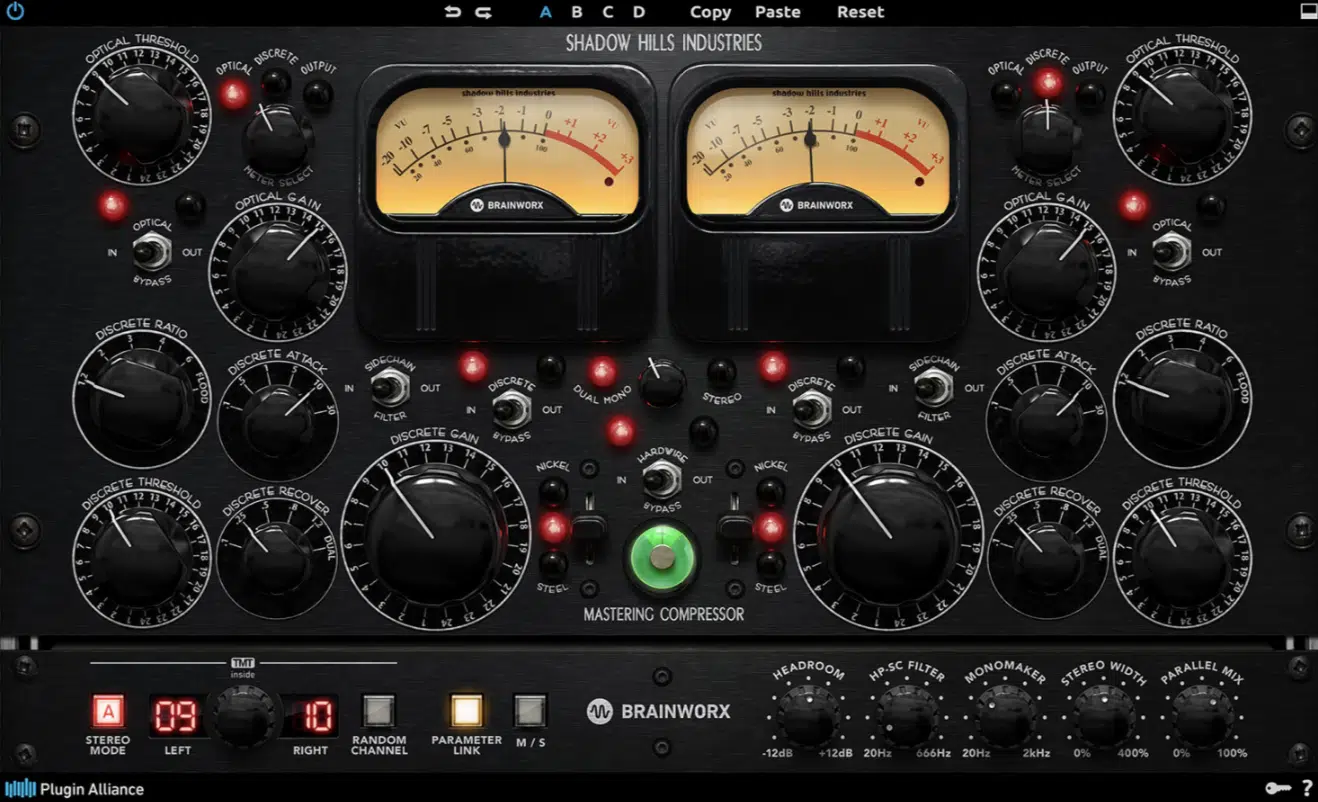Click the Stereo Width knob
This screenshot has height=802, width=1318.
pyautogui.click(x=1104, y=716)
